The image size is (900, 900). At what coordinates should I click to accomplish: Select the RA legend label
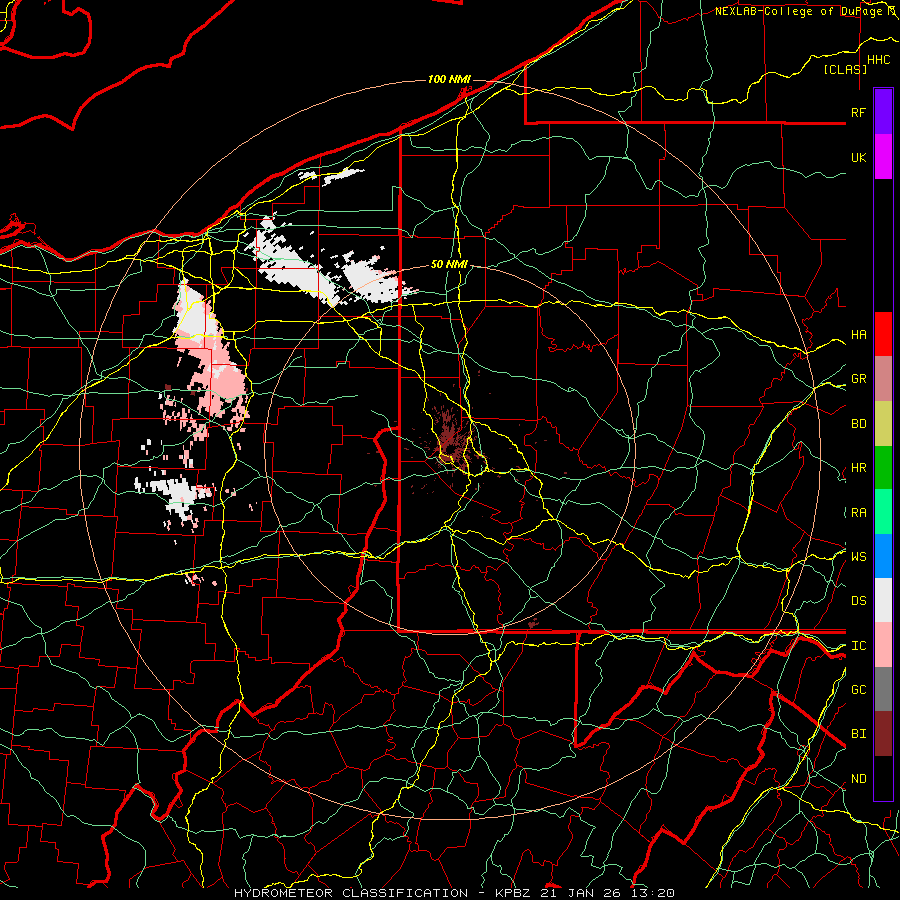[858, 513]
